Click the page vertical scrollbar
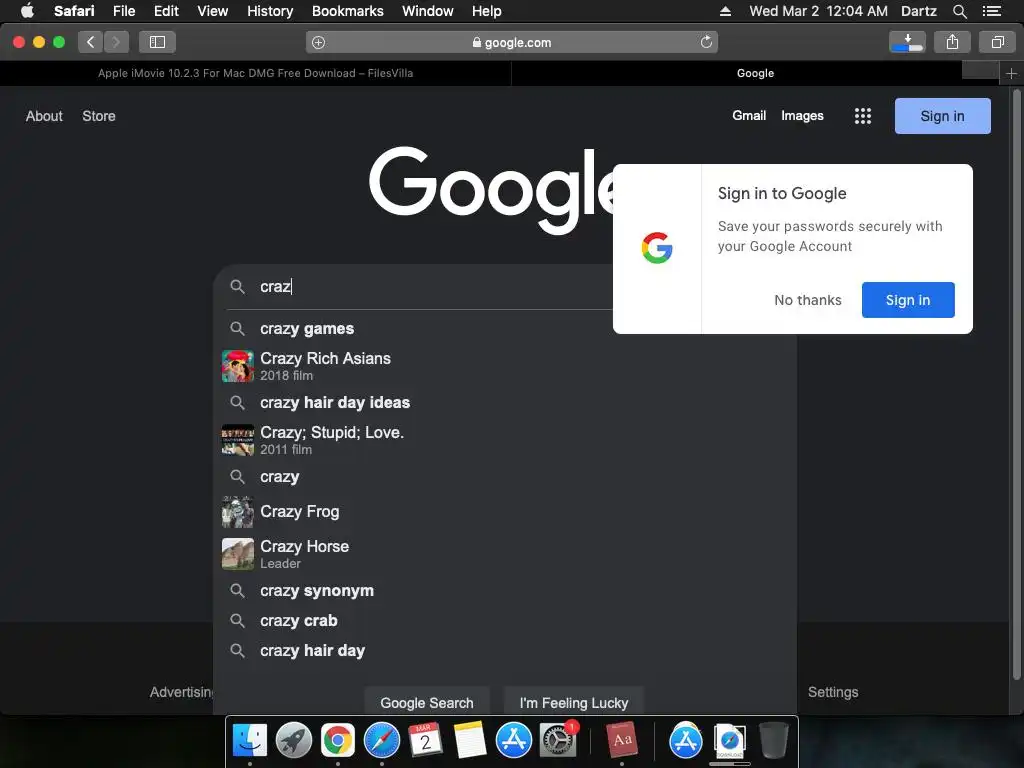Screen dimensions: 1024x768 point(1016,385)
